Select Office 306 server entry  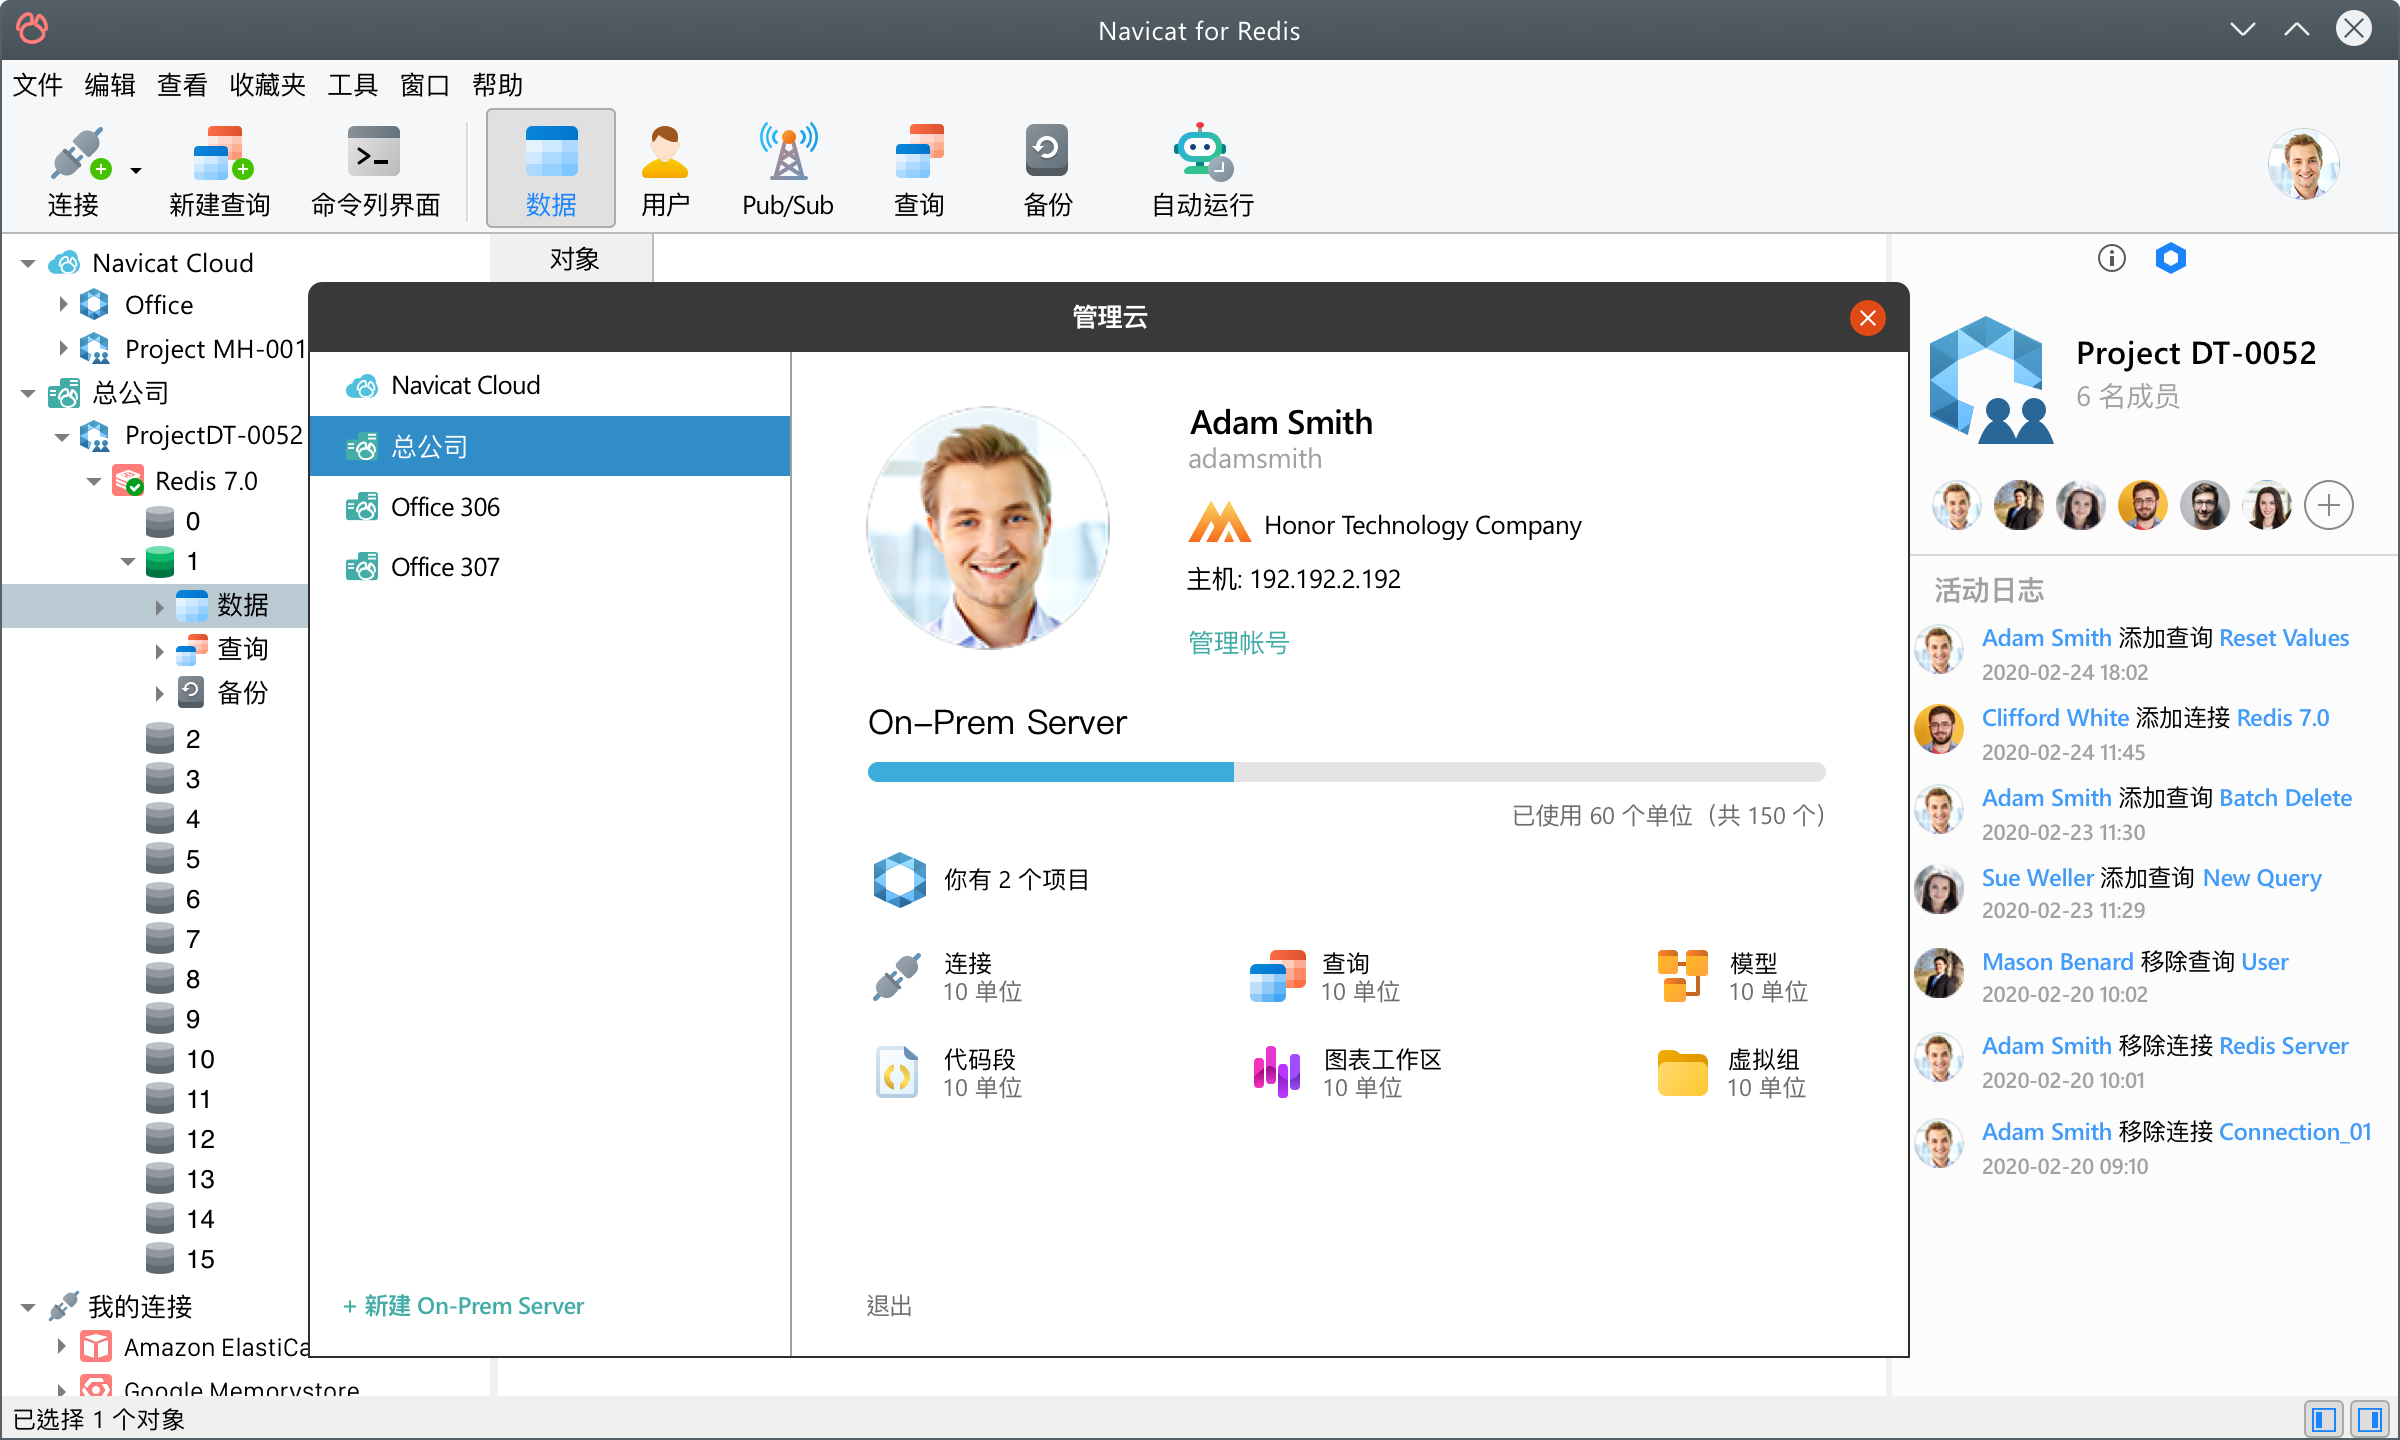(x=550, y=507)
